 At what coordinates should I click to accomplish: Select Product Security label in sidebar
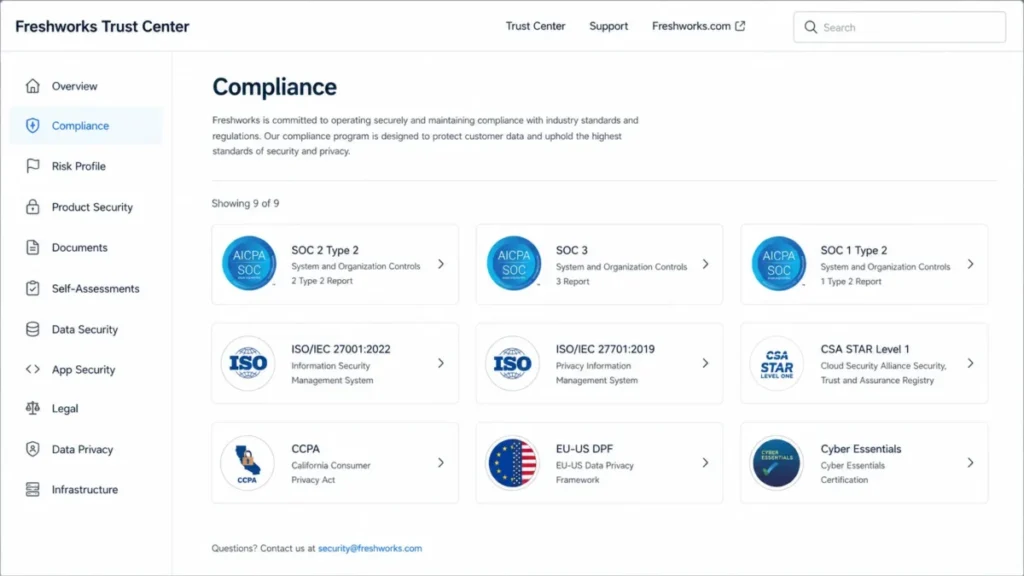(x=92, y=207)
